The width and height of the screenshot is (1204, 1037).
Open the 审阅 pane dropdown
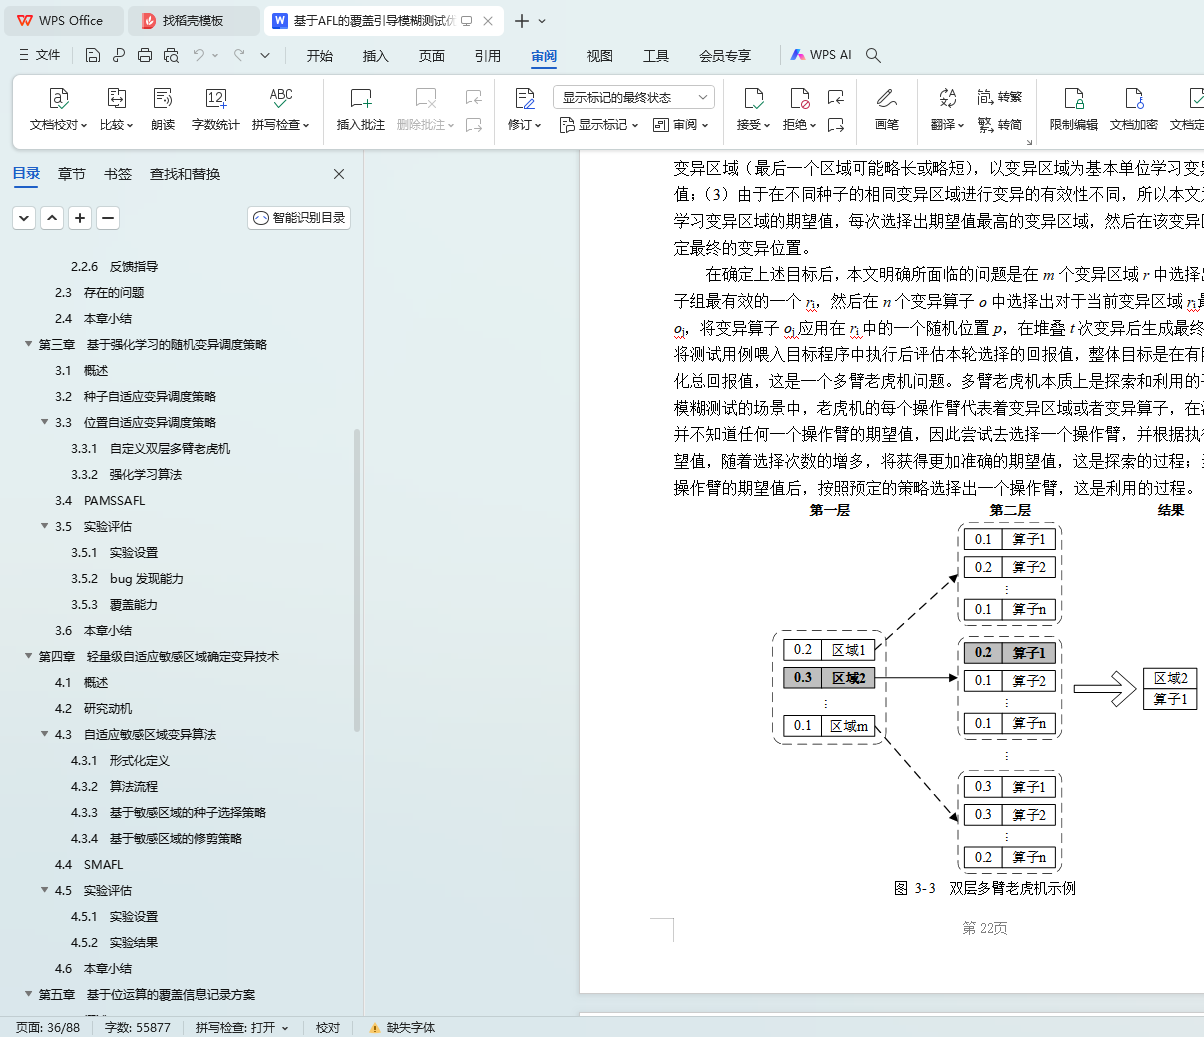(x=680, y=125)
